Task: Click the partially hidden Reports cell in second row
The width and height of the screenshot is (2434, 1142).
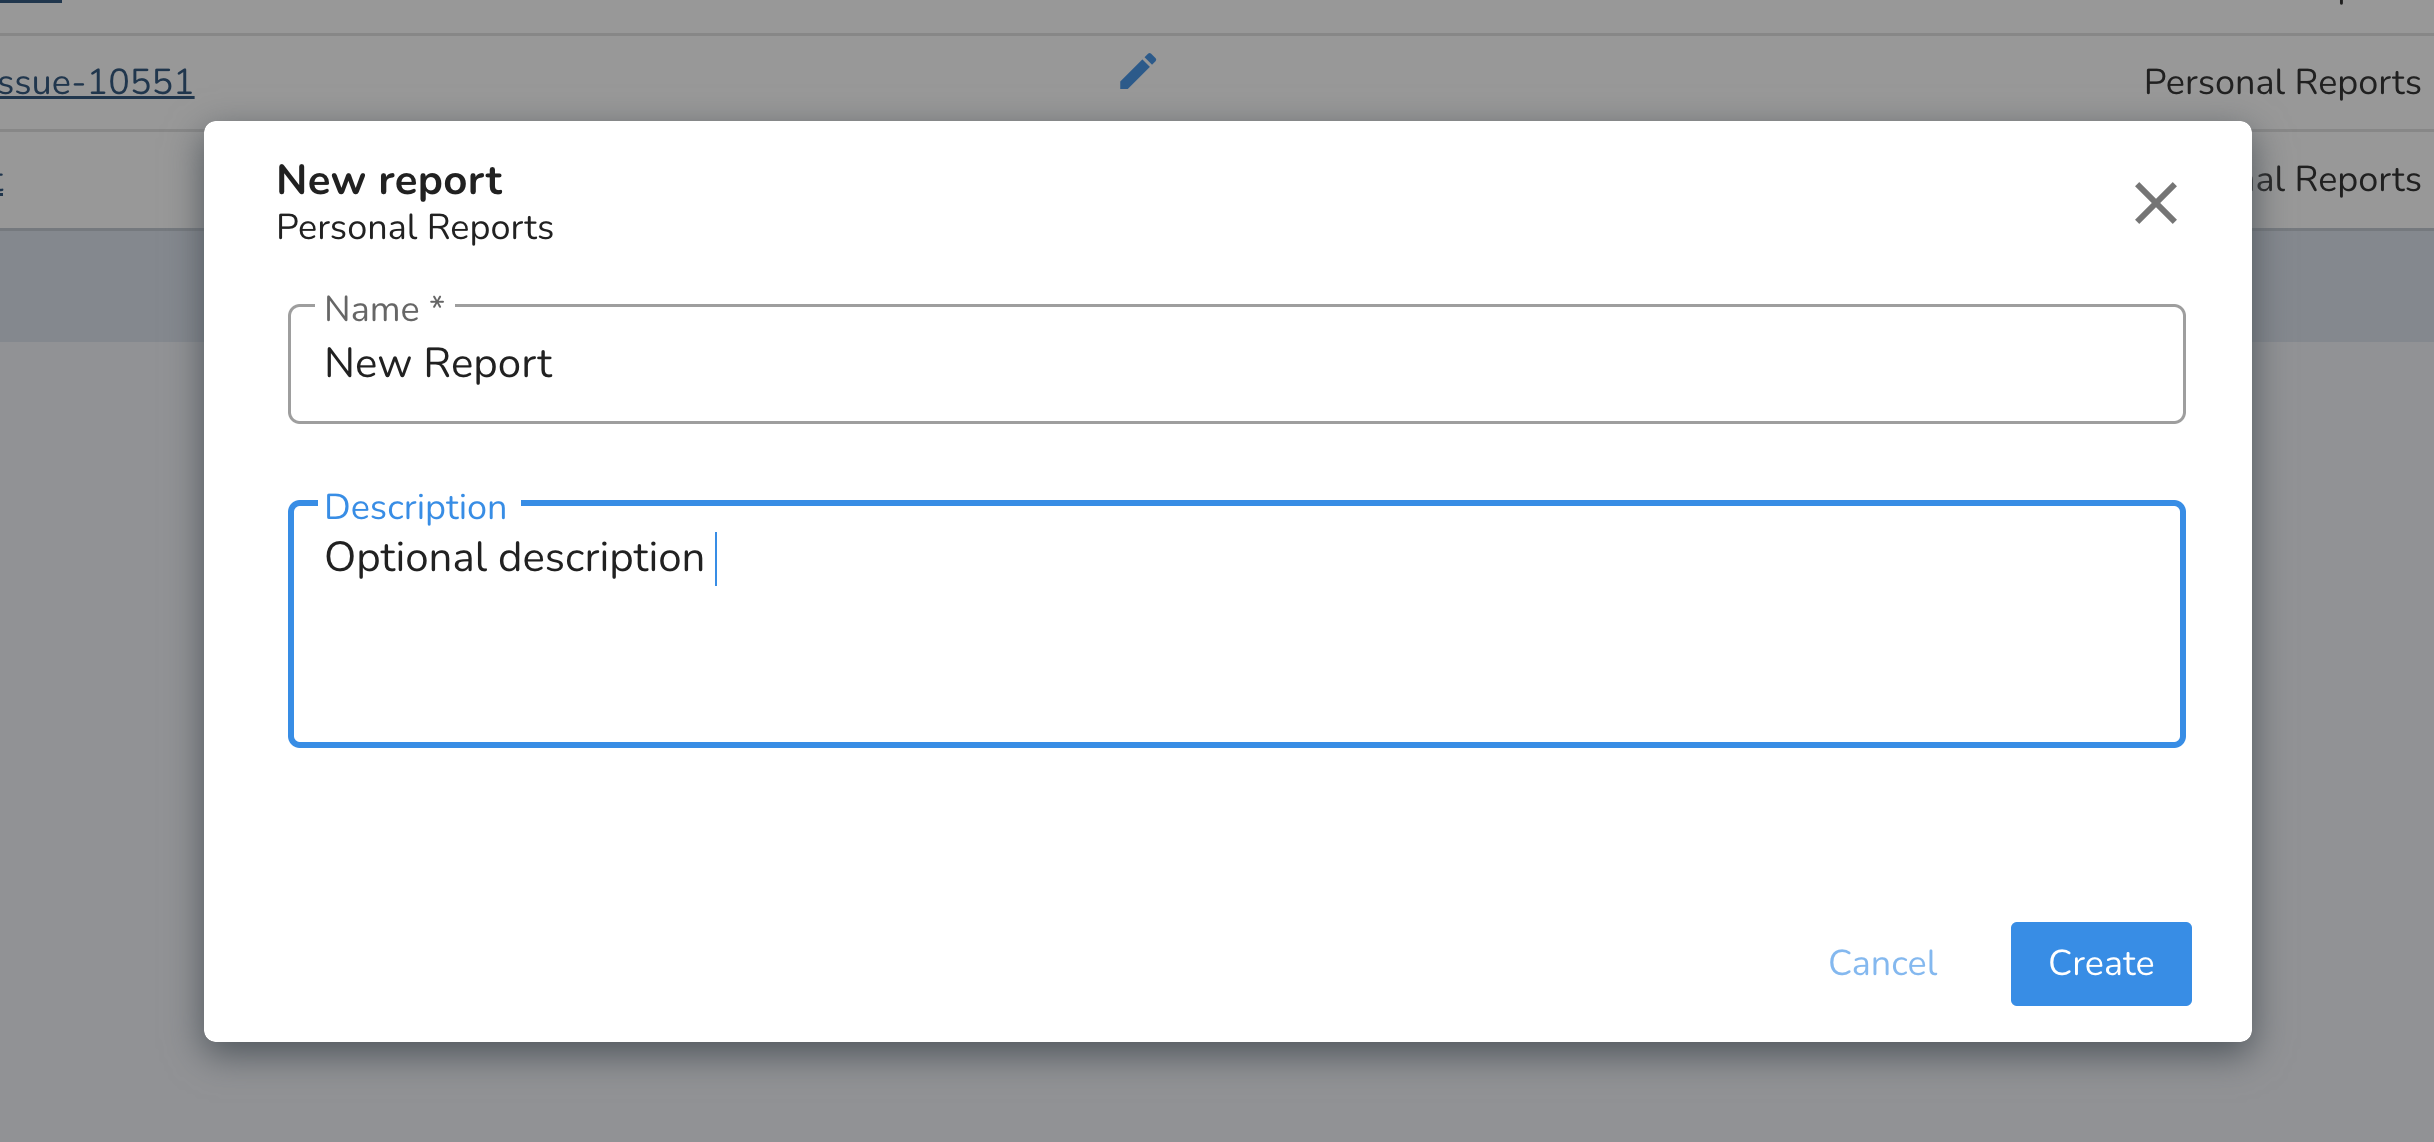Action: click(x=2336, y=180)
